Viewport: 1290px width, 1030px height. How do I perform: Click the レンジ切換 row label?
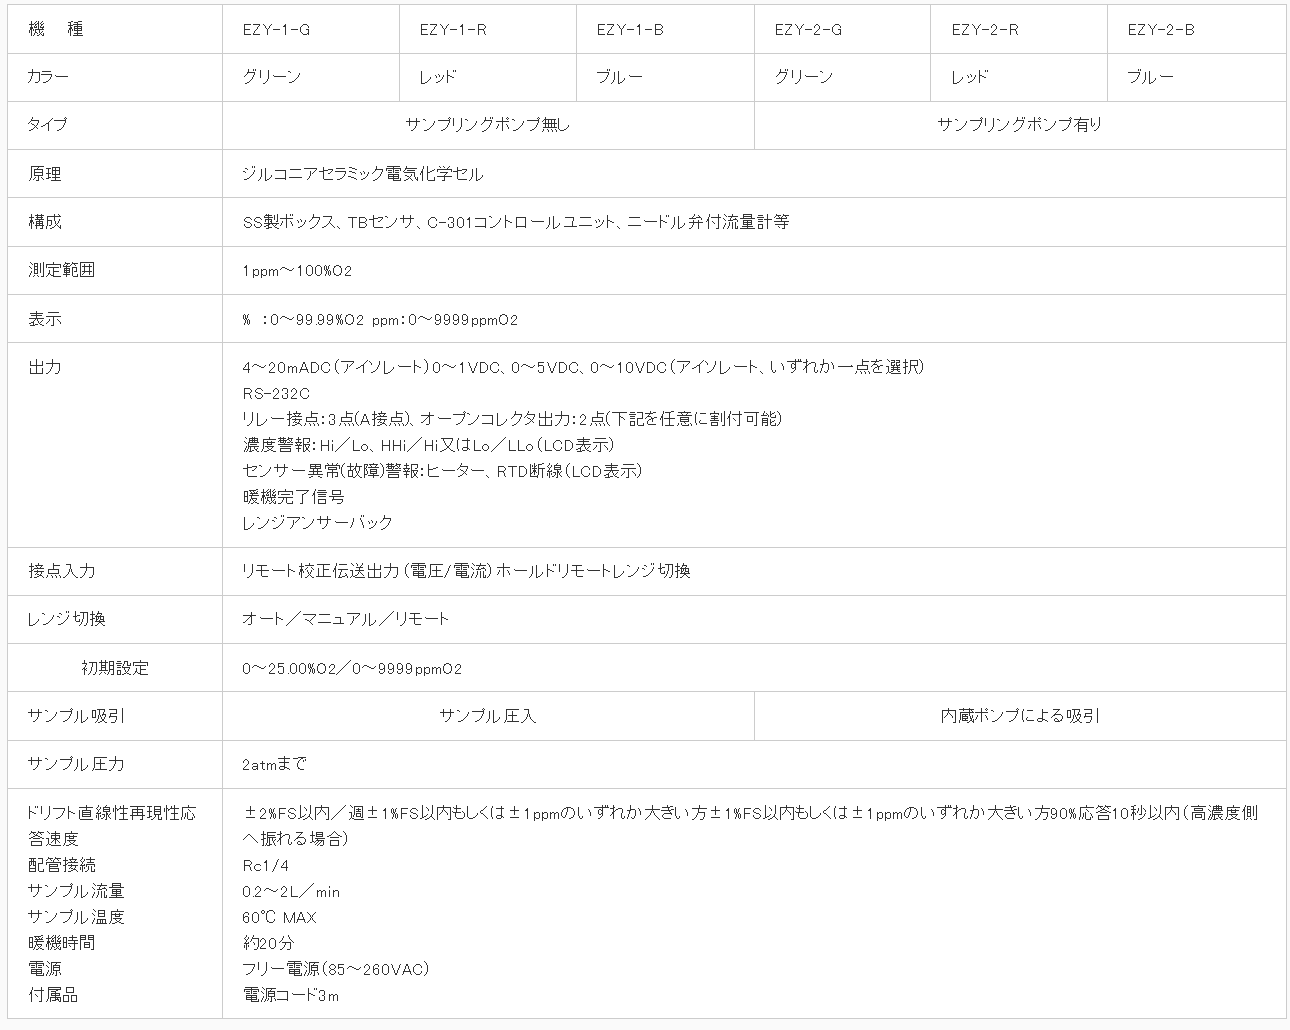coord(56,619)
